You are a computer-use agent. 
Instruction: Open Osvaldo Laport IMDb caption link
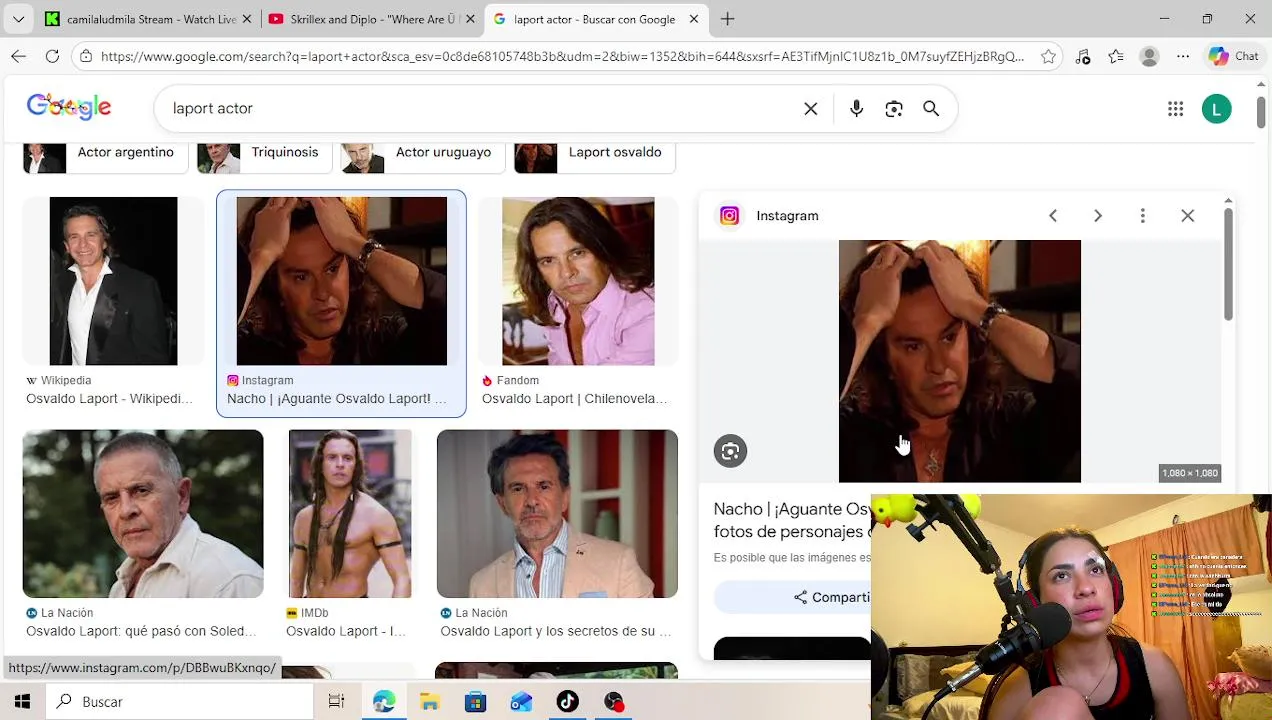coord(345,632)
